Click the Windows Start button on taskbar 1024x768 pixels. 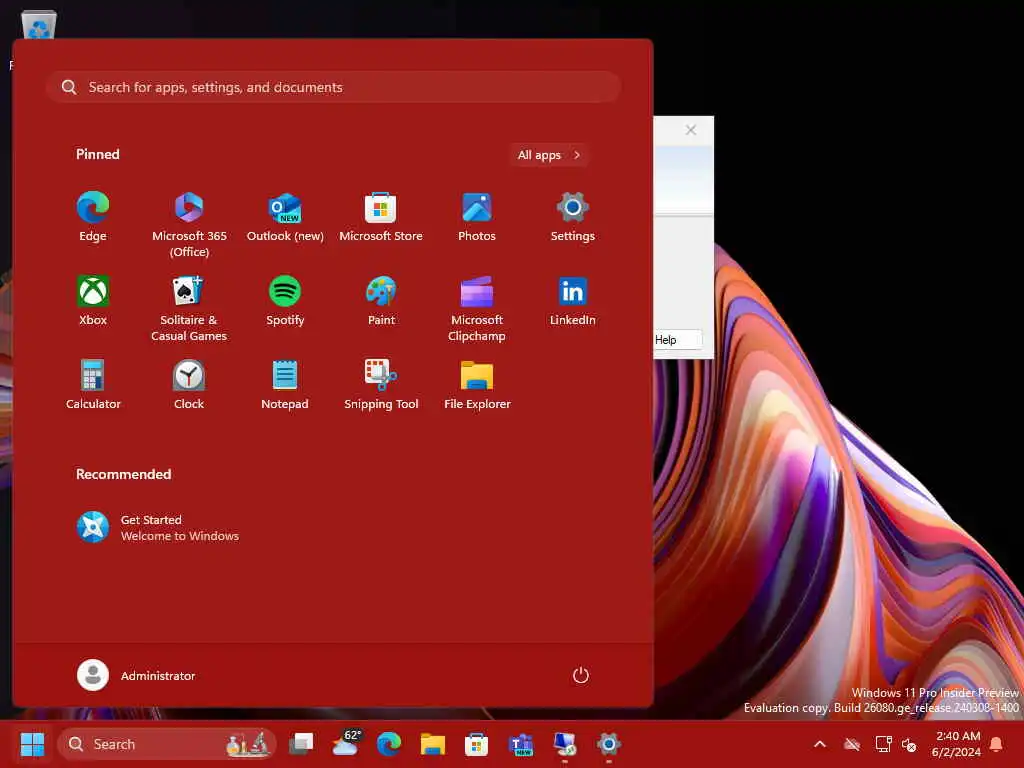pos(32,744)
